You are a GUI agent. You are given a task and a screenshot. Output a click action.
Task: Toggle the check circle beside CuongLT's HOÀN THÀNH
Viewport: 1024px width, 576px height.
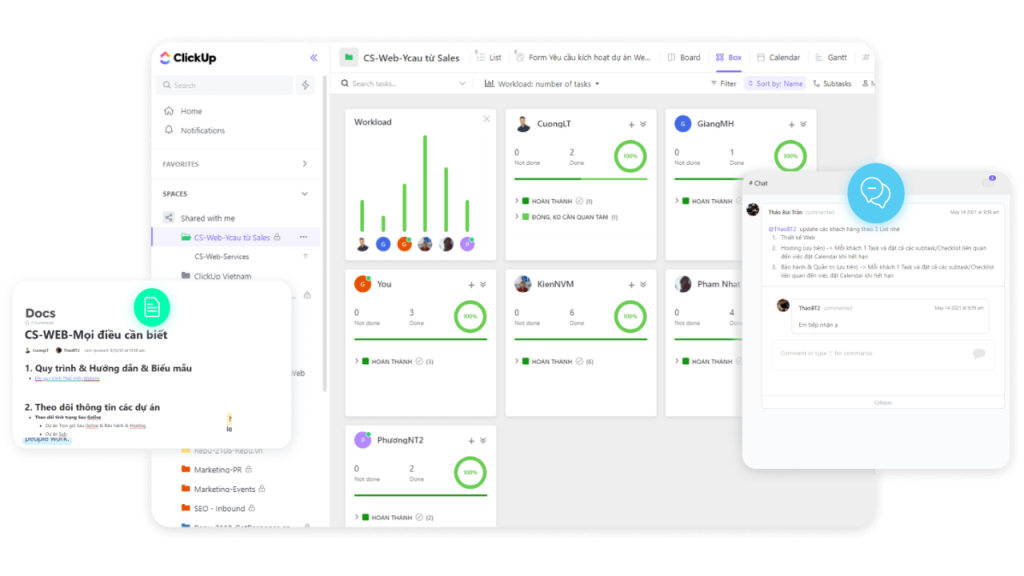tap(579, 201)
